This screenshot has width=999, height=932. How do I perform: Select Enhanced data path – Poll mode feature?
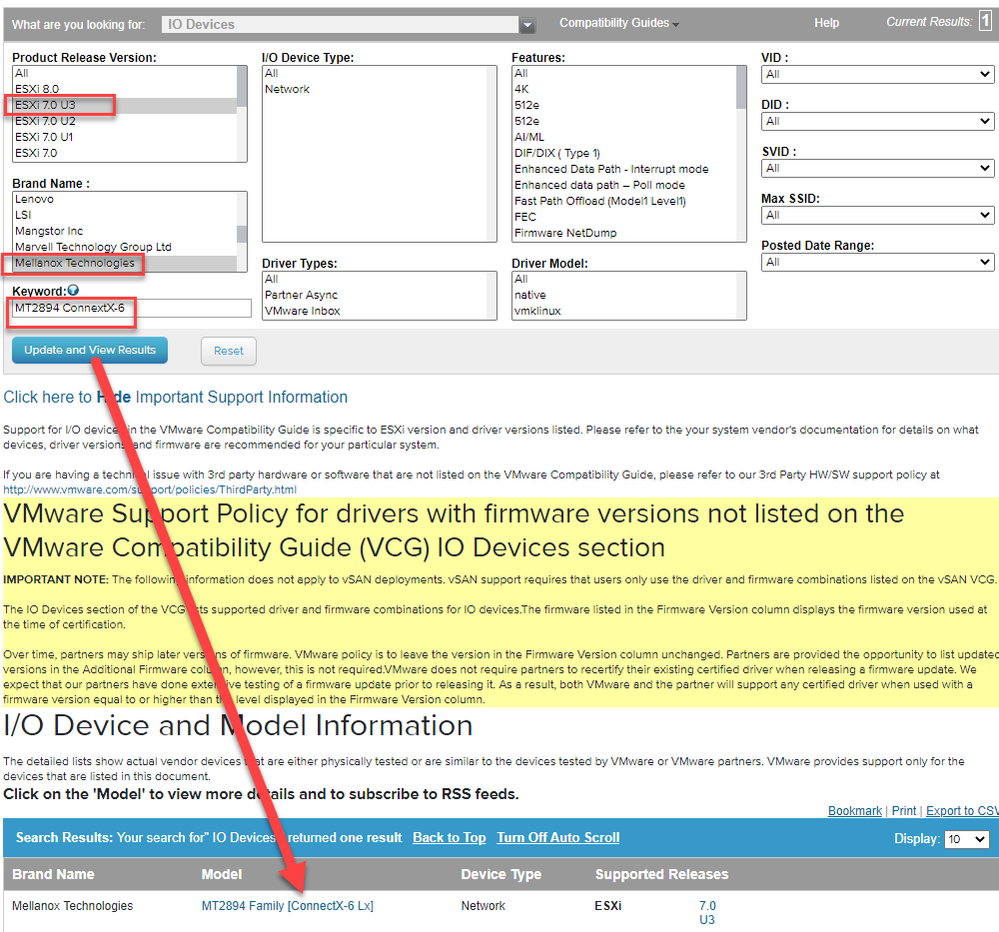[x=624, y=185]
